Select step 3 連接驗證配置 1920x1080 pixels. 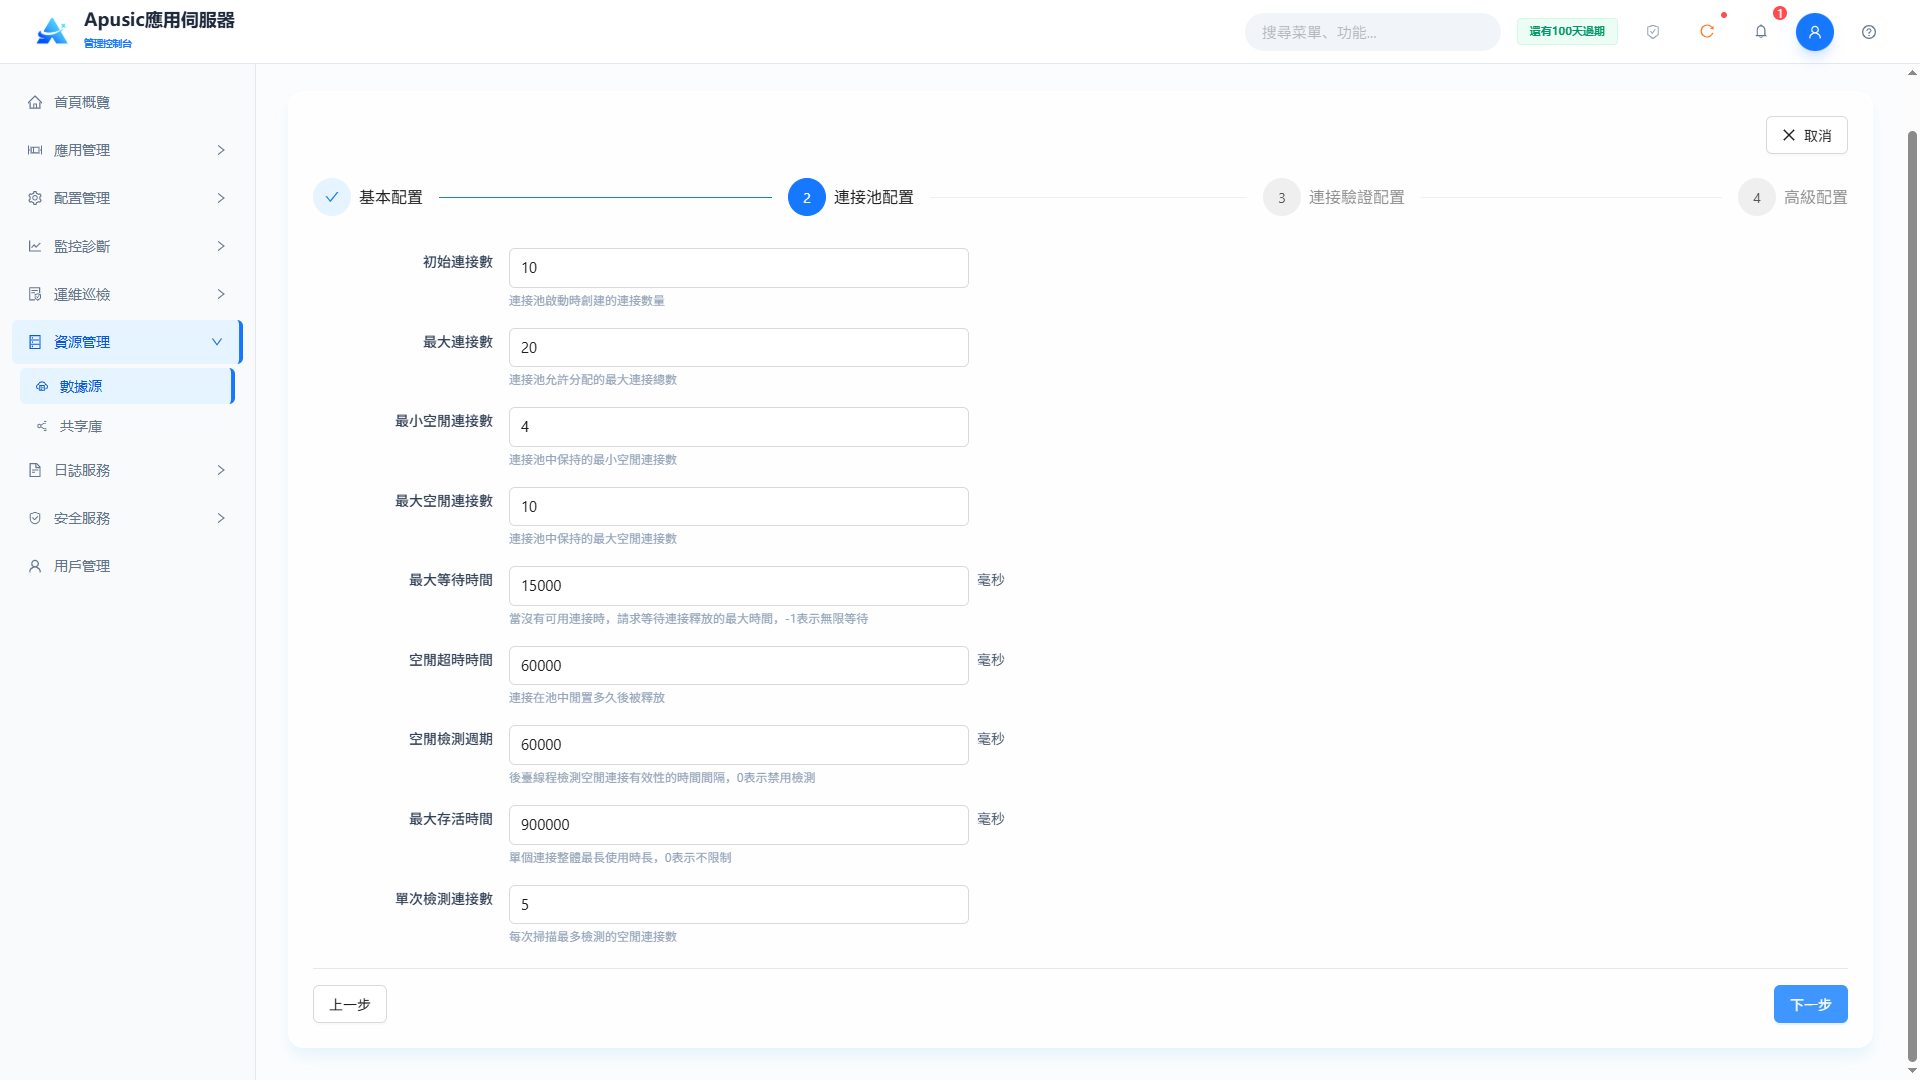point(1334,198)
